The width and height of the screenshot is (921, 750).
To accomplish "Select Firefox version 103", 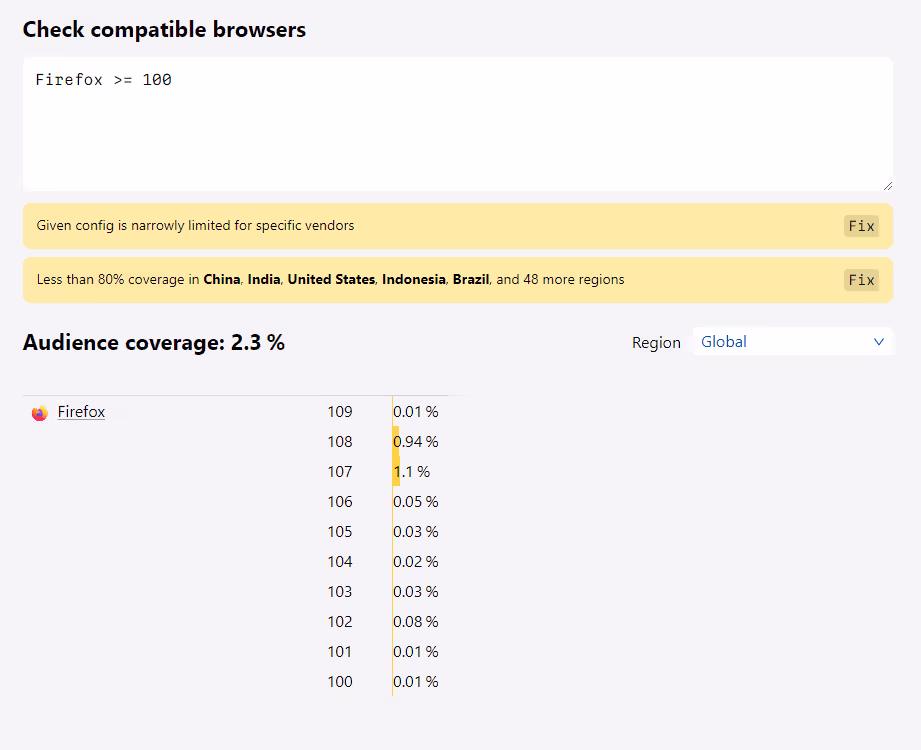I will 340,591.
